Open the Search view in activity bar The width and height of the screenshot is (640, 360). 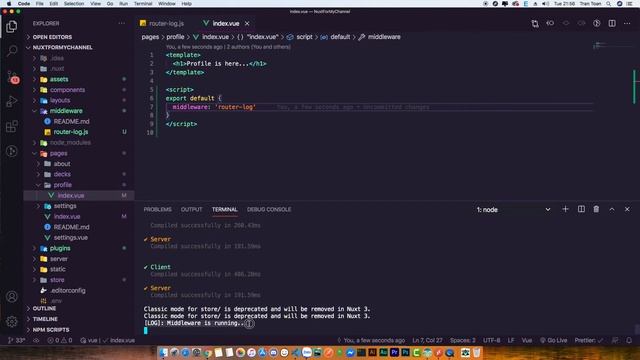coord(11,51)
